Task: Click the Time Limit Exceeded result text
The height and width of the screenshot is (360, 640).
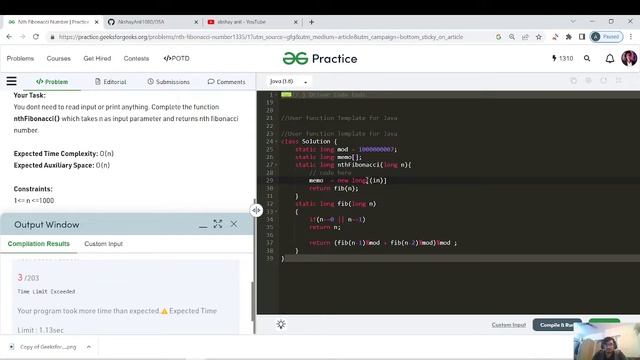Action: [46, 291]
